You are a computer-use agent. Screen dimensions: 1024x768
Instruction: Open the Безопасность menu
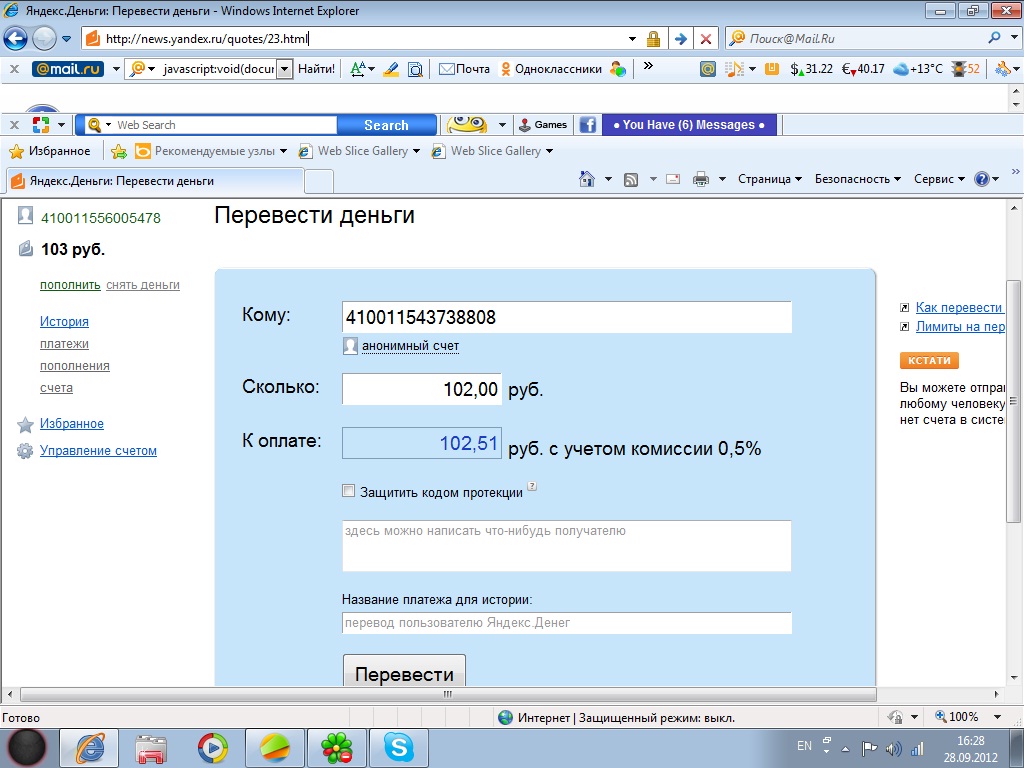coord(857,179)
